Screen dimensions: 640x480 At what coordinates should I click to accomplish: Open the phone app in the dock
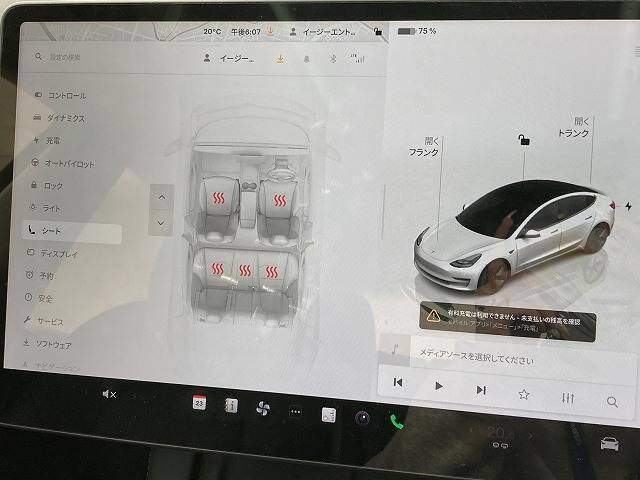(397, 420)
